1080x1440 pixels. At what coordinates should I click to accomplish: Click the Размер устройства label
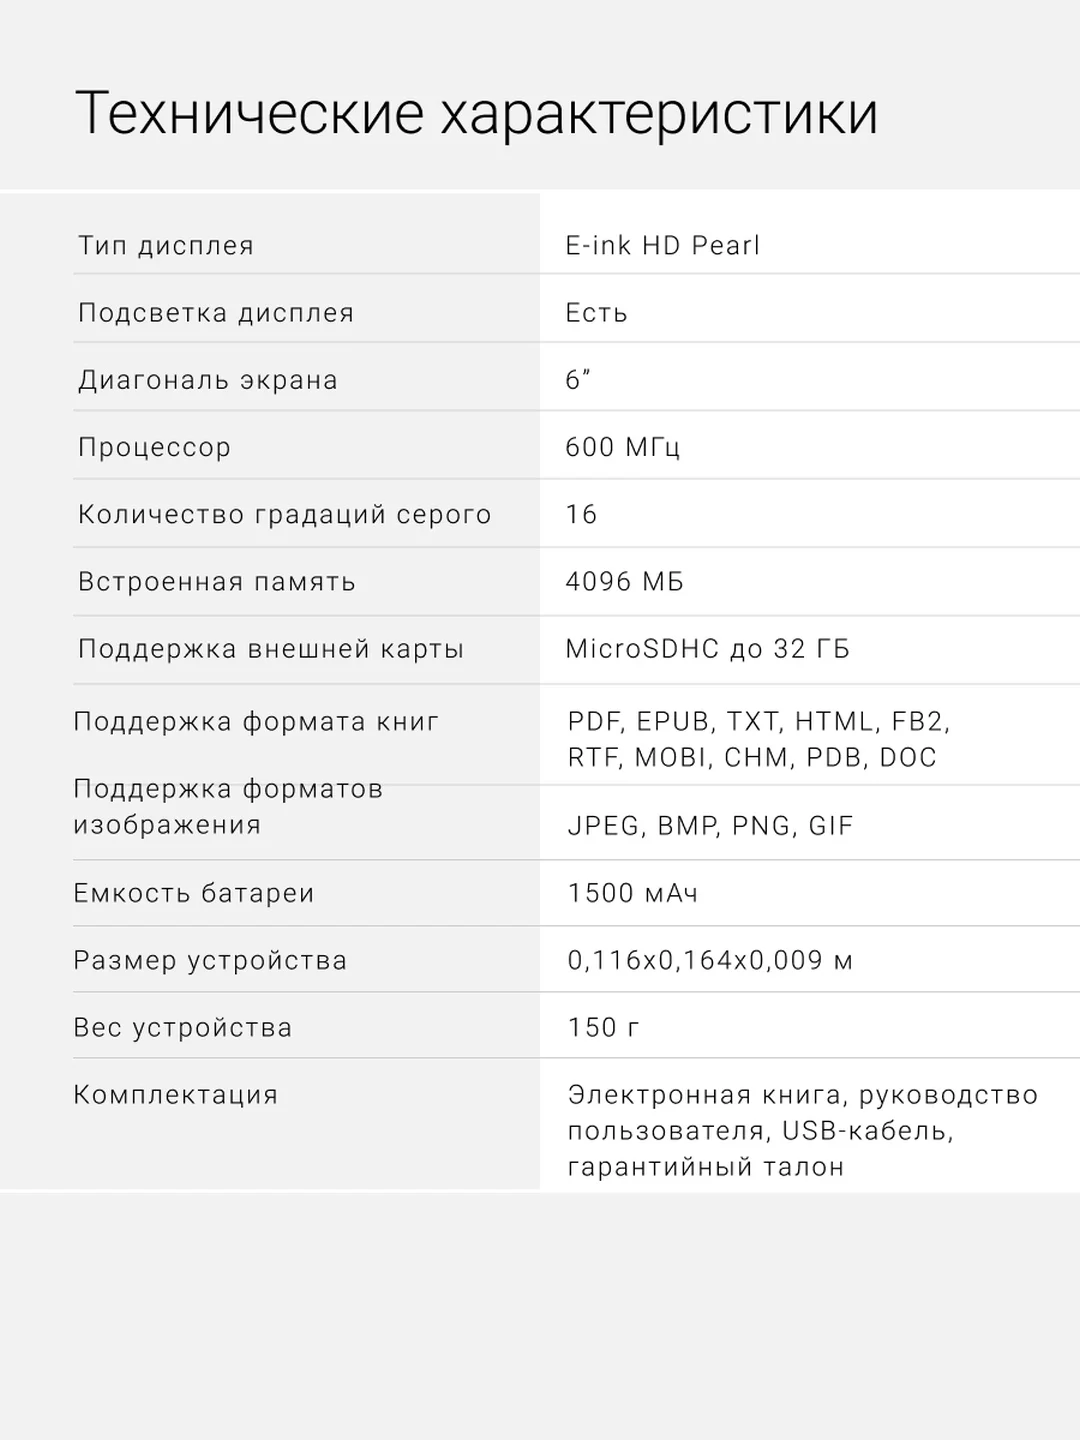(210, 960)
